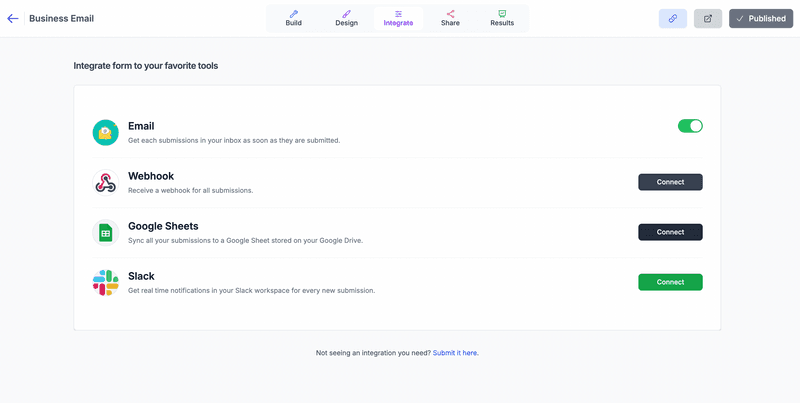Viewport: 800px width, 403px height.
Task: Click the Published status button
Action: (761, 18)
